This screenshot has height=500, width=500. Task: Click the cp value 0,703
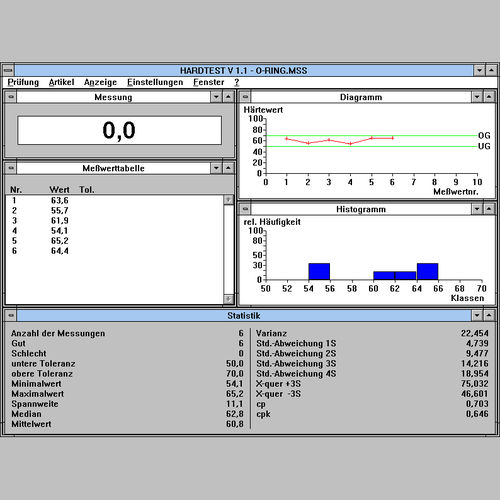pyautogui.click(x=477, y=404)
